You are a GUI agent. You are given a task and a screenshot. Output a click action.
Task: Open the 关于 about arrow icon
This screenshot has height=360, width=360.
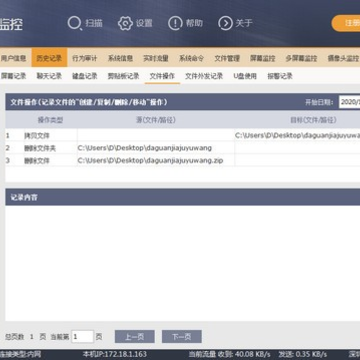coord(225,23)
